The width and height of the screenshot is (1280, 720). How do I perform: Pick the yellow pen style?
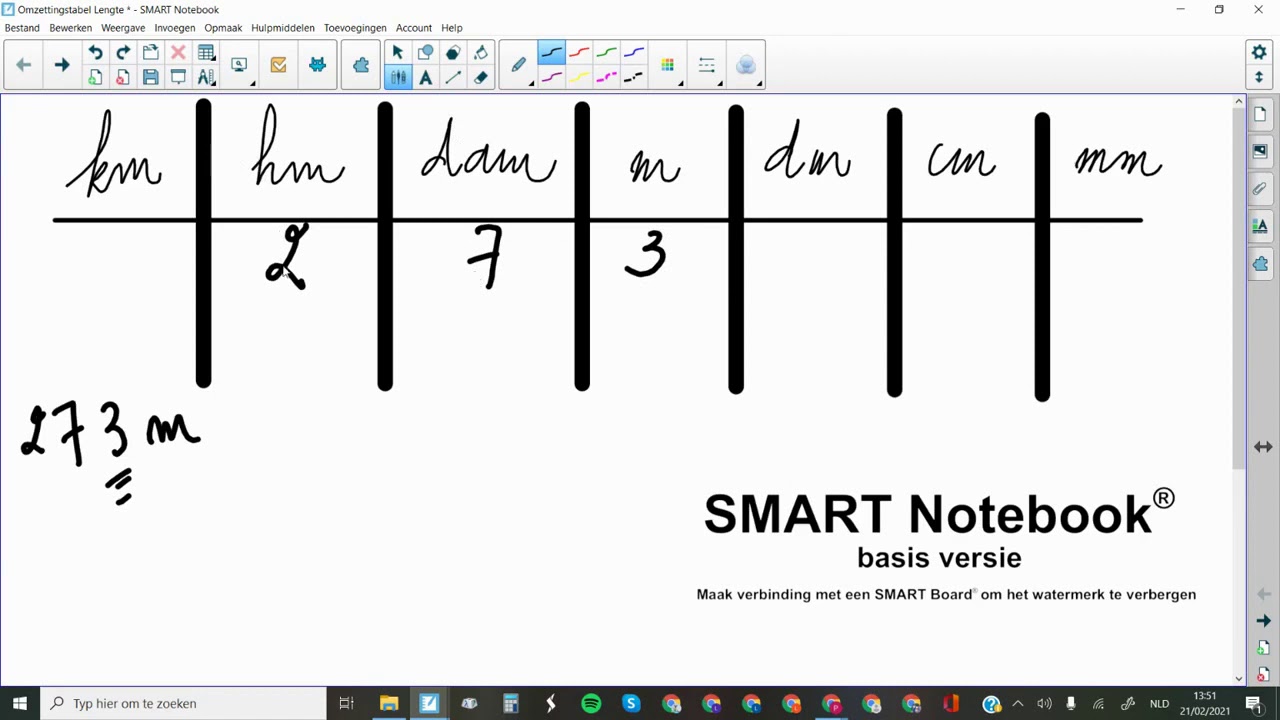point(579,77)
